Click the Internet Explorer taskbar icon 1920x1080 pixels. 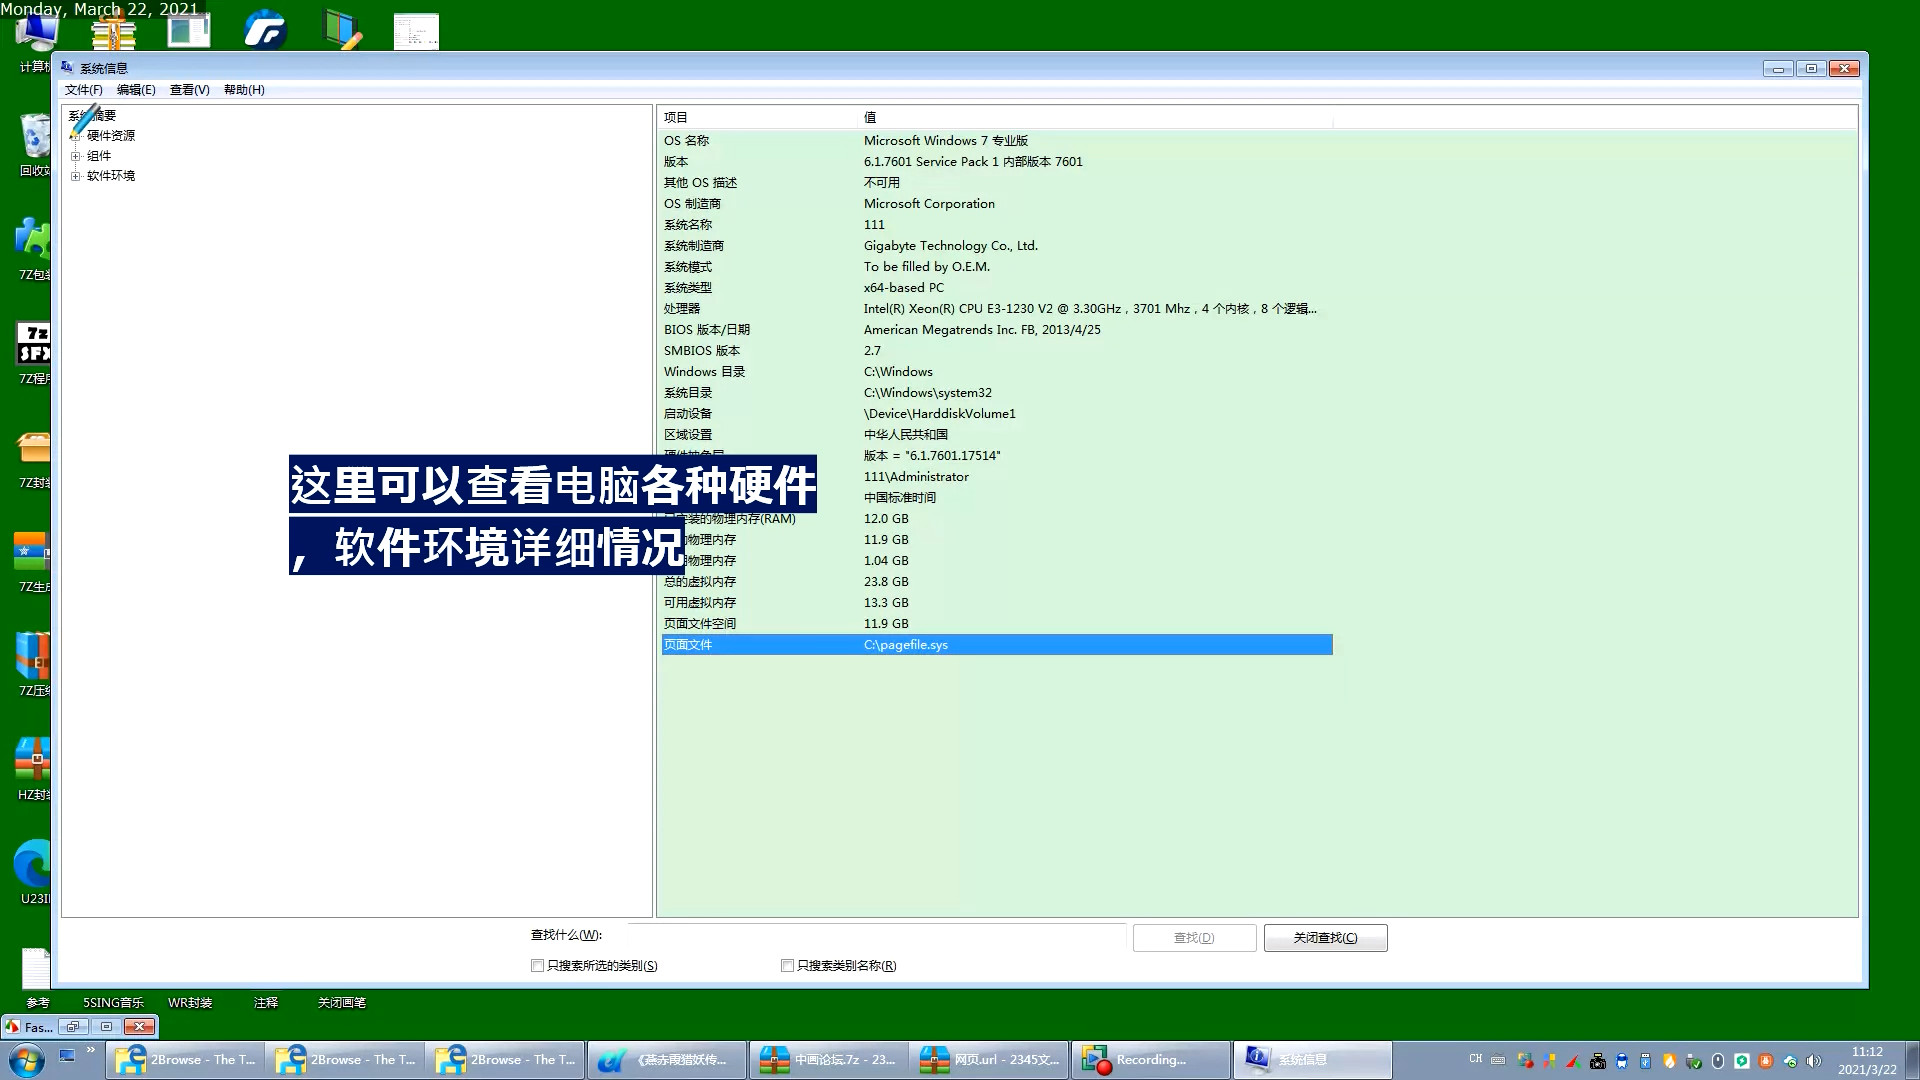132,1059
